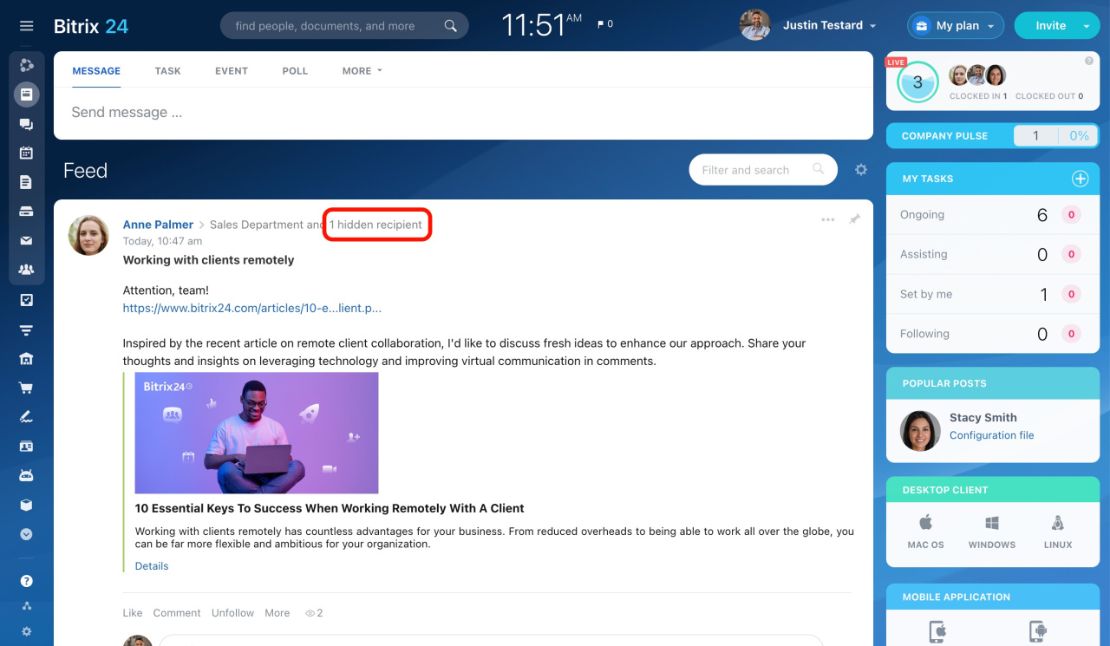Viewport: 1110px width, 646px height.
Task: Open Anne Palmer's profile link
Action: (158, 224)
